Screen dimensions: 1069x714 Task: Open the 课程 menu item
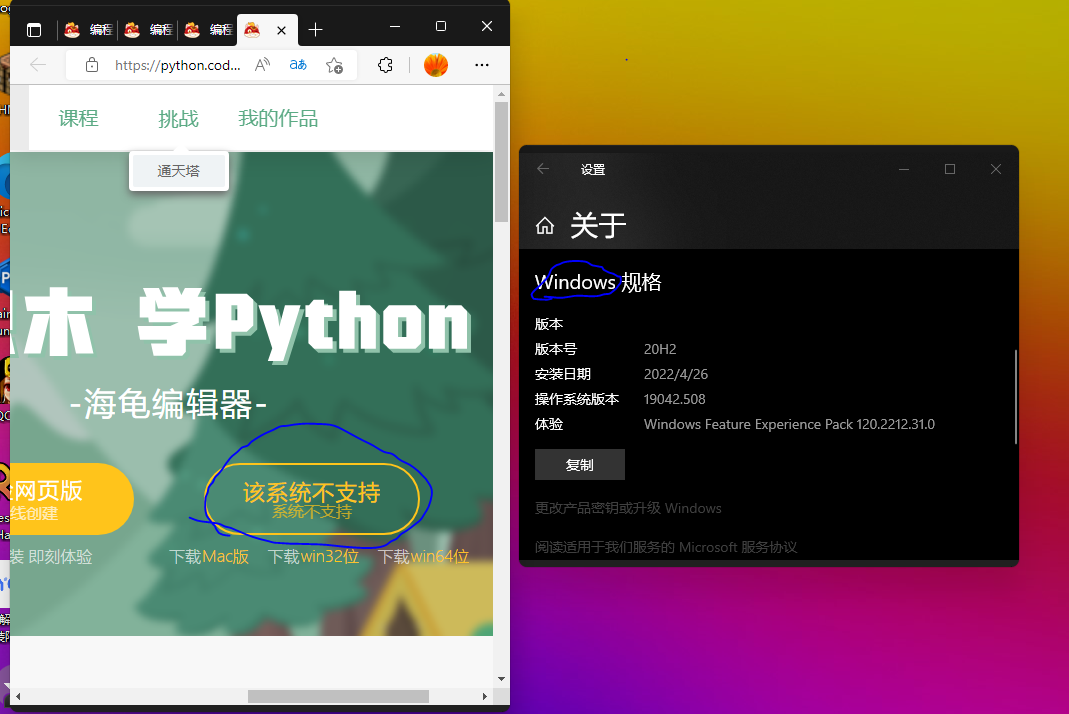pos(78,119)
